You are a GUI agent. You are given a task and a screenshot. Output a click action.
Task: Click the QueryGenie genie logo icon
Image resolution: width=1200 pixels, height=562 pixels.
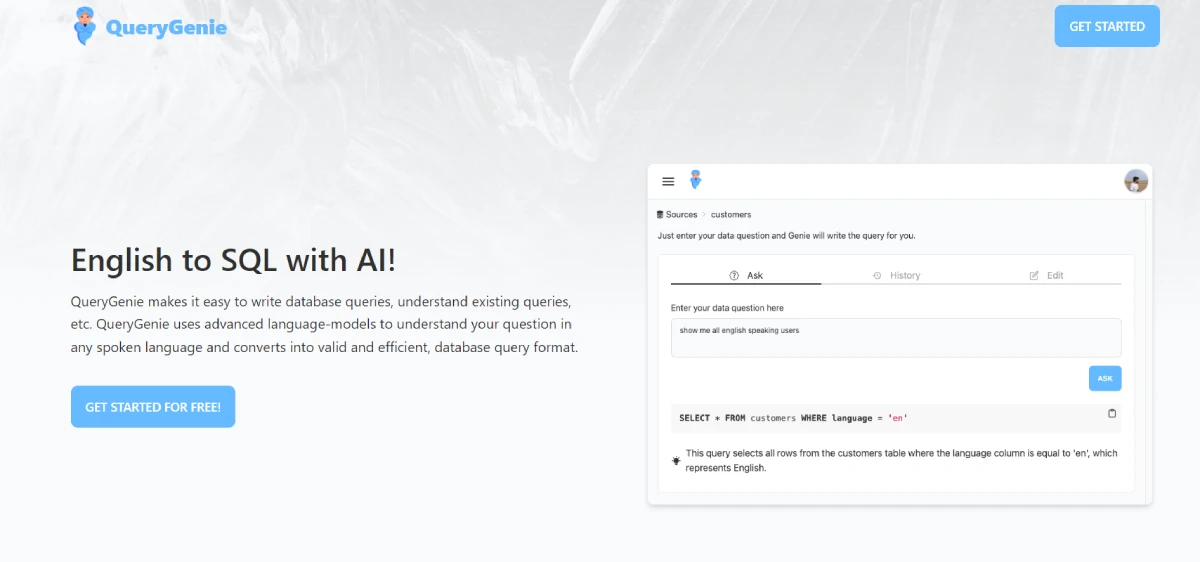[x=86, y=26]
